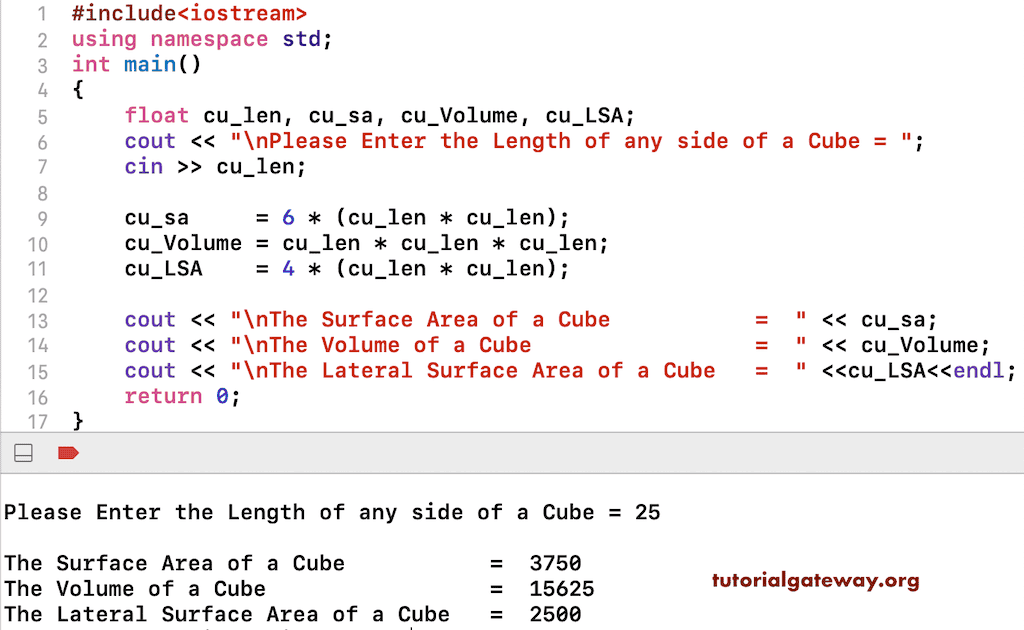Click the console panel icon

22,452
